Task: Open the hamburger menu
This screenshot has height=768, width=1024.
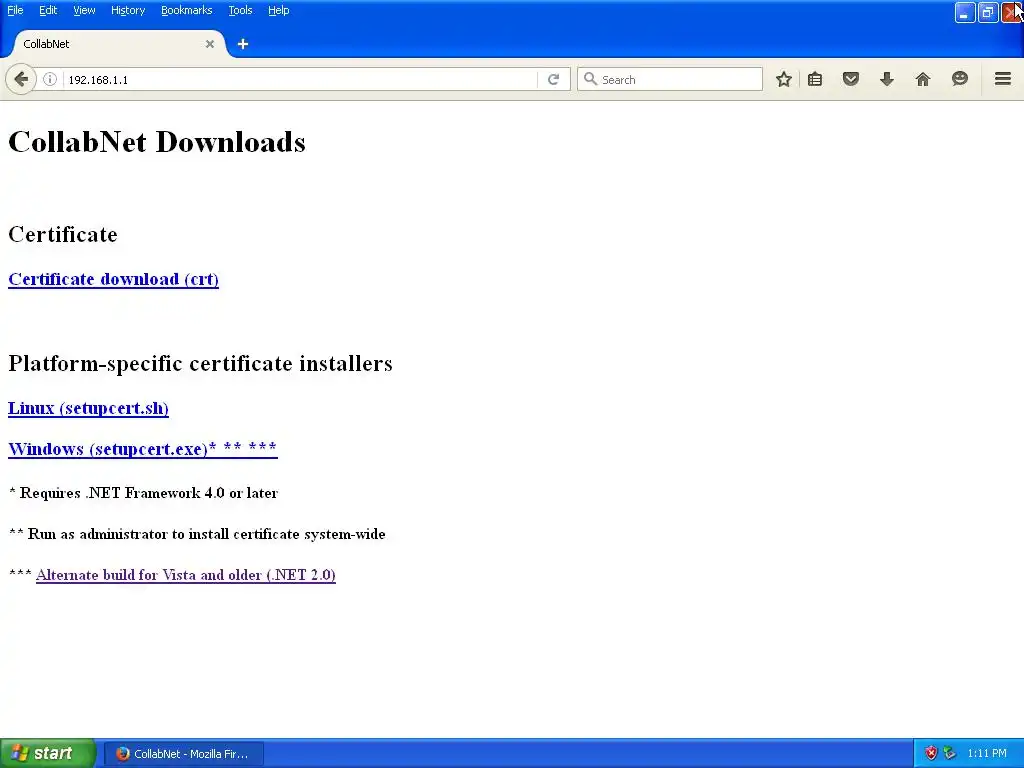Action: tap(1002, 79)
